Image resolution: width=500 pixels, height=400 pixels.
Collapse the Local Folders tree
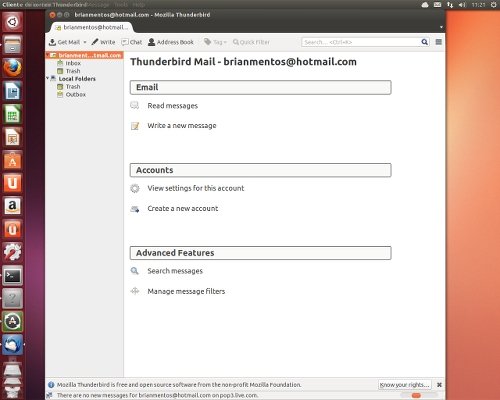click(x=48, y=78)
